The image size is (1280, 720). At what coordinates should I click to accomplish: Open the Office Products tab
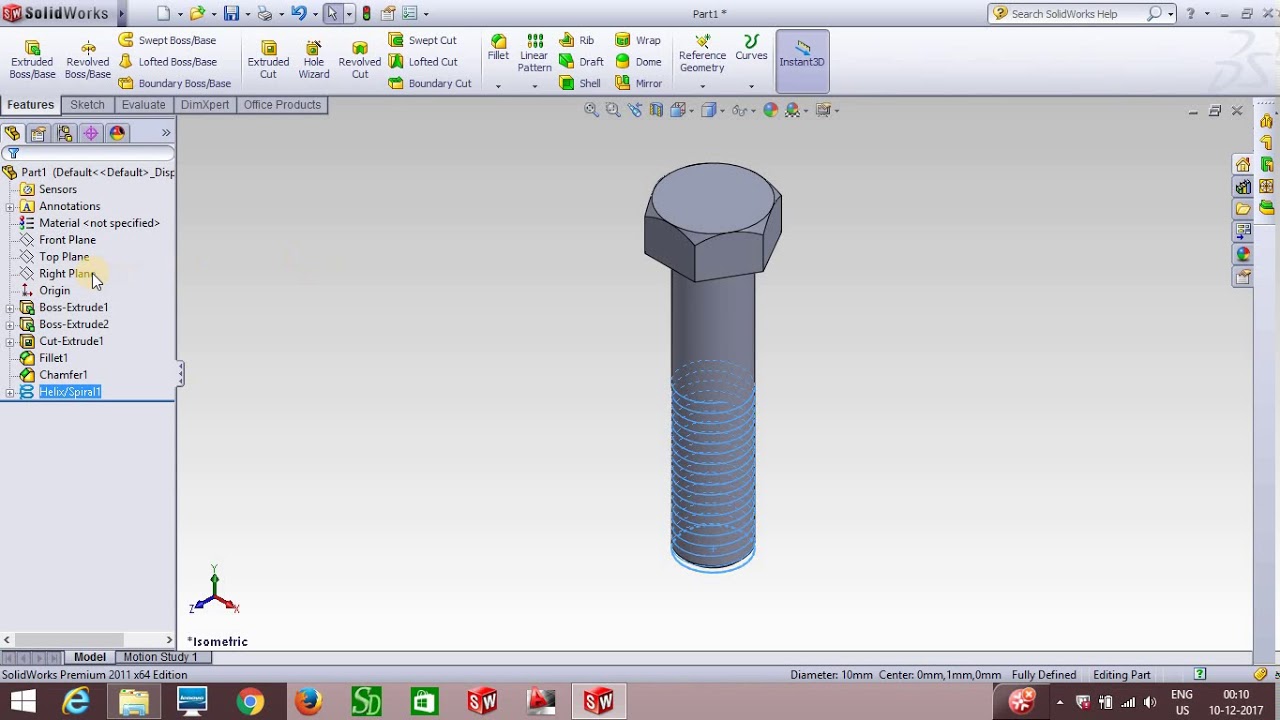click(282, 105)
